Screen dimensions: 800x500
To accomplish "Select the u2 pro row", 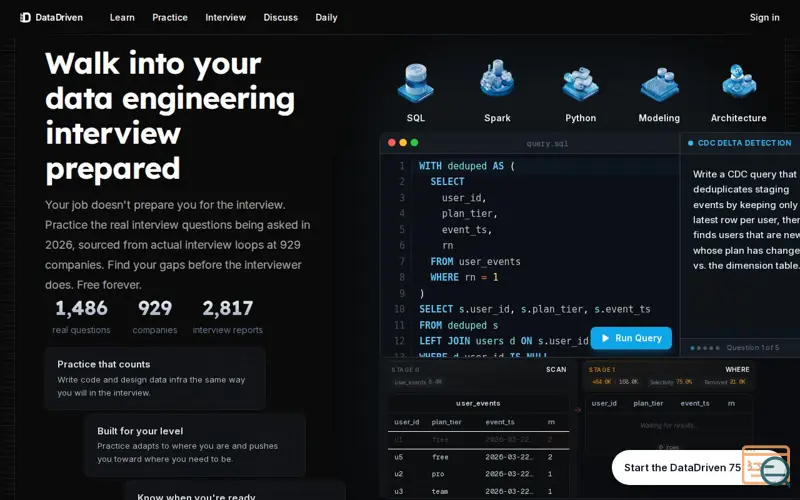I will coord(478,474).
